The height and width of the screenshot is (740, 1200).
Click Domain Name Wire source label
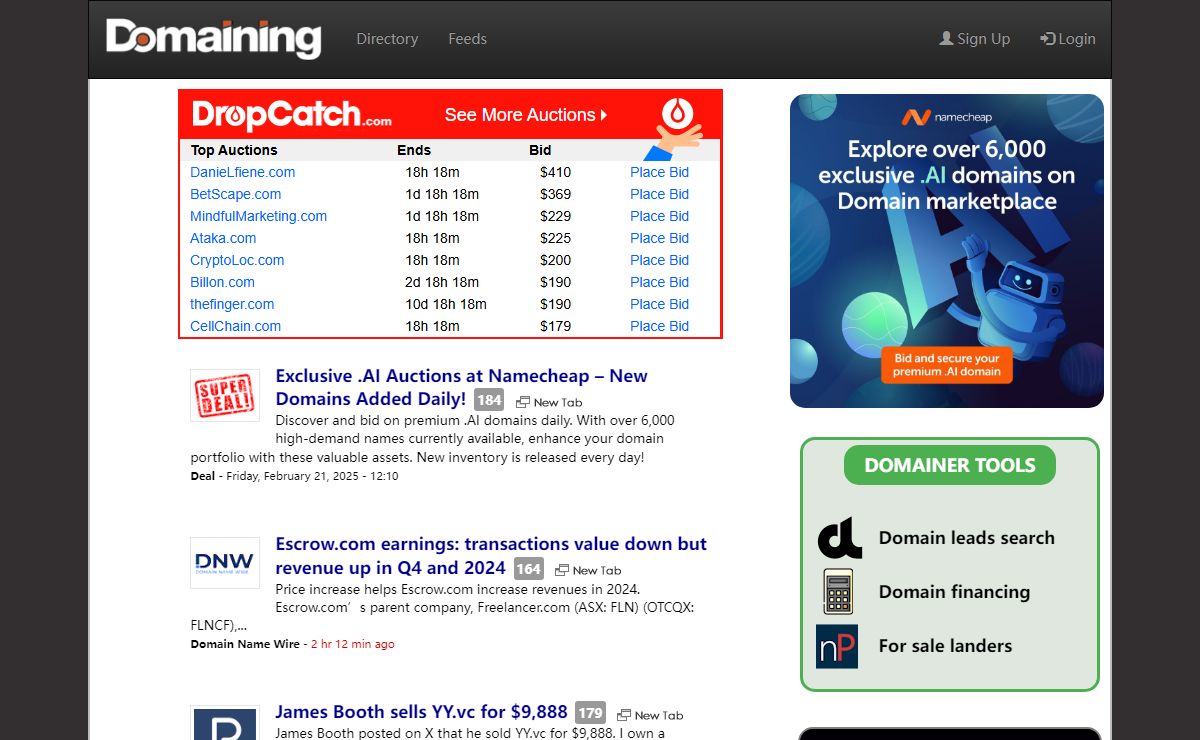tap(245, 644)
